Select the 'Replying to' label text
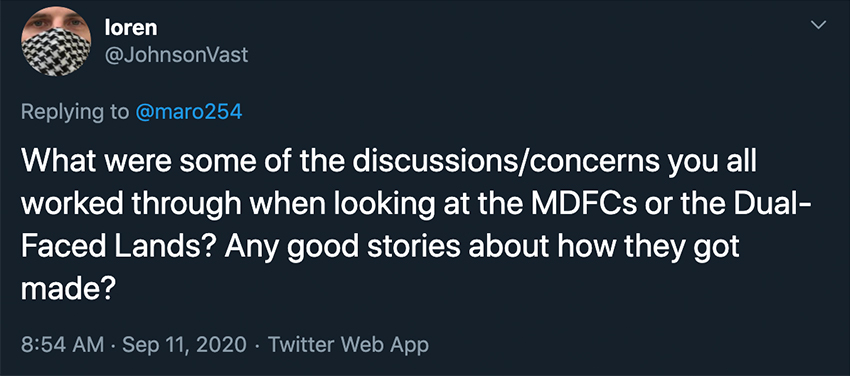Image resolution: width=850 pixels, height=376 pixels. coord(75,112)
